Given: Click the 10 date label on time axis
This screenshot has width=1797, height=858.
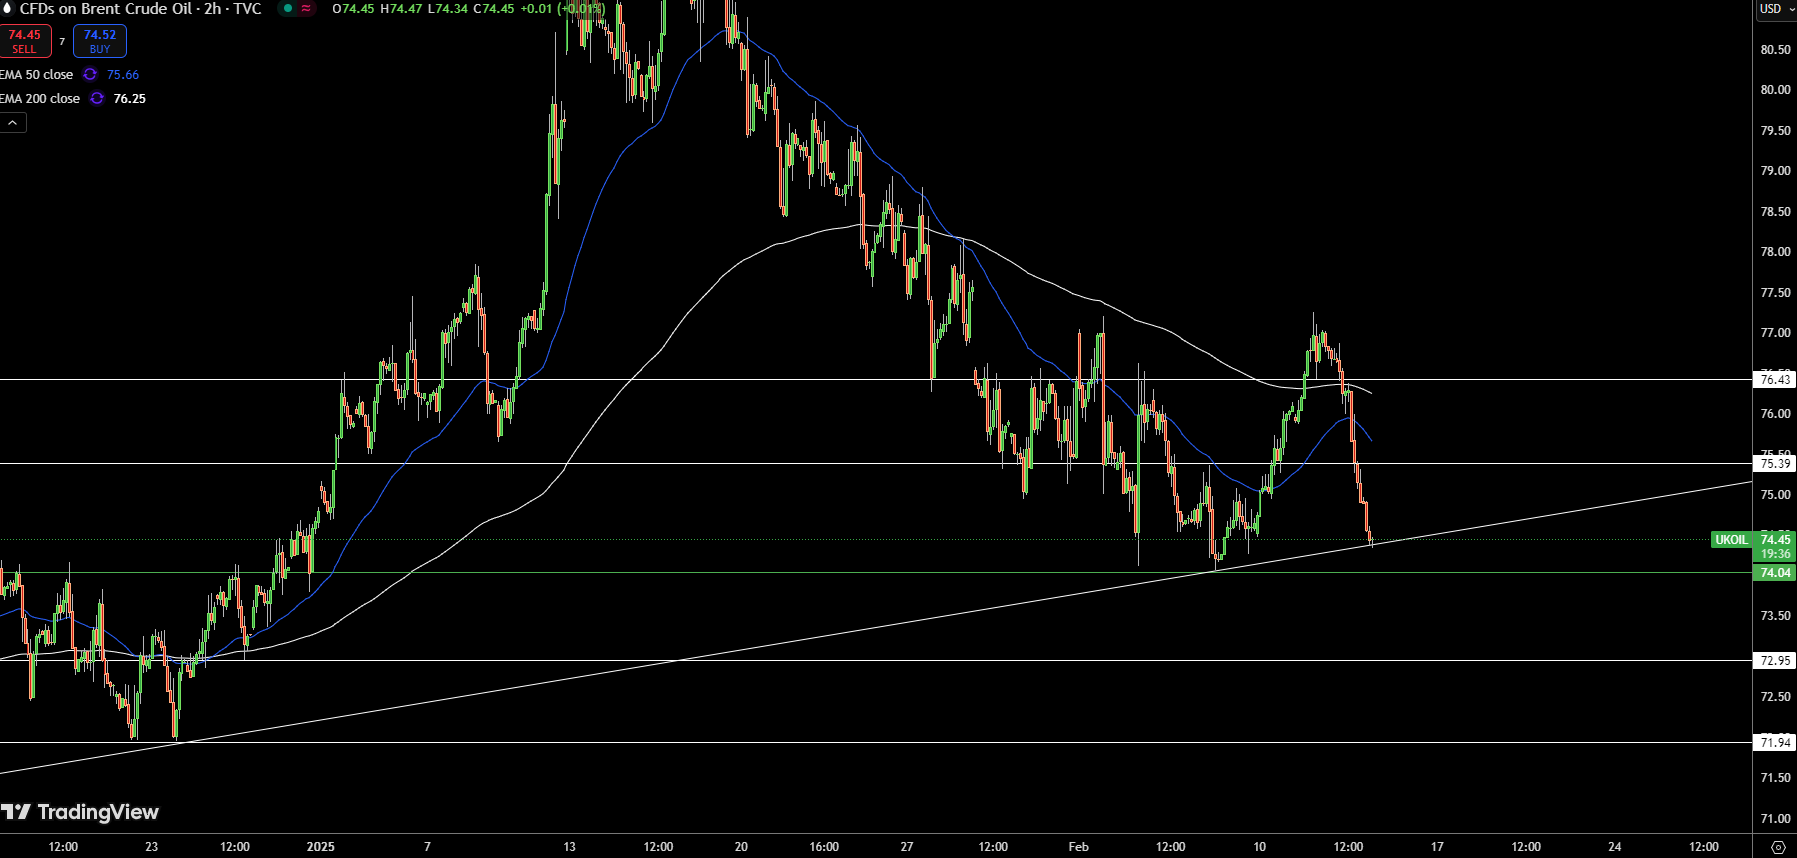Looking at the screenshot, I should tap(1259, 846).
